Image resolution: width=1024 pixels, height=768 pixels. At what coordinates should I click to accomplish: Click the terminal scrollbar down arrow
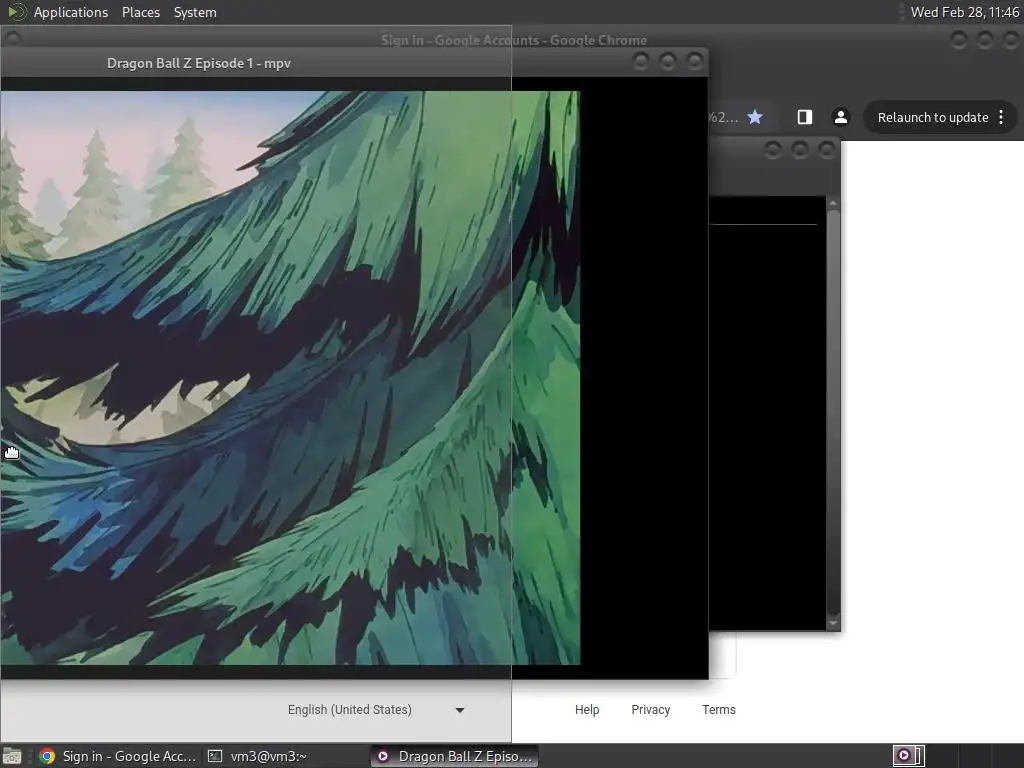[833, 624]
